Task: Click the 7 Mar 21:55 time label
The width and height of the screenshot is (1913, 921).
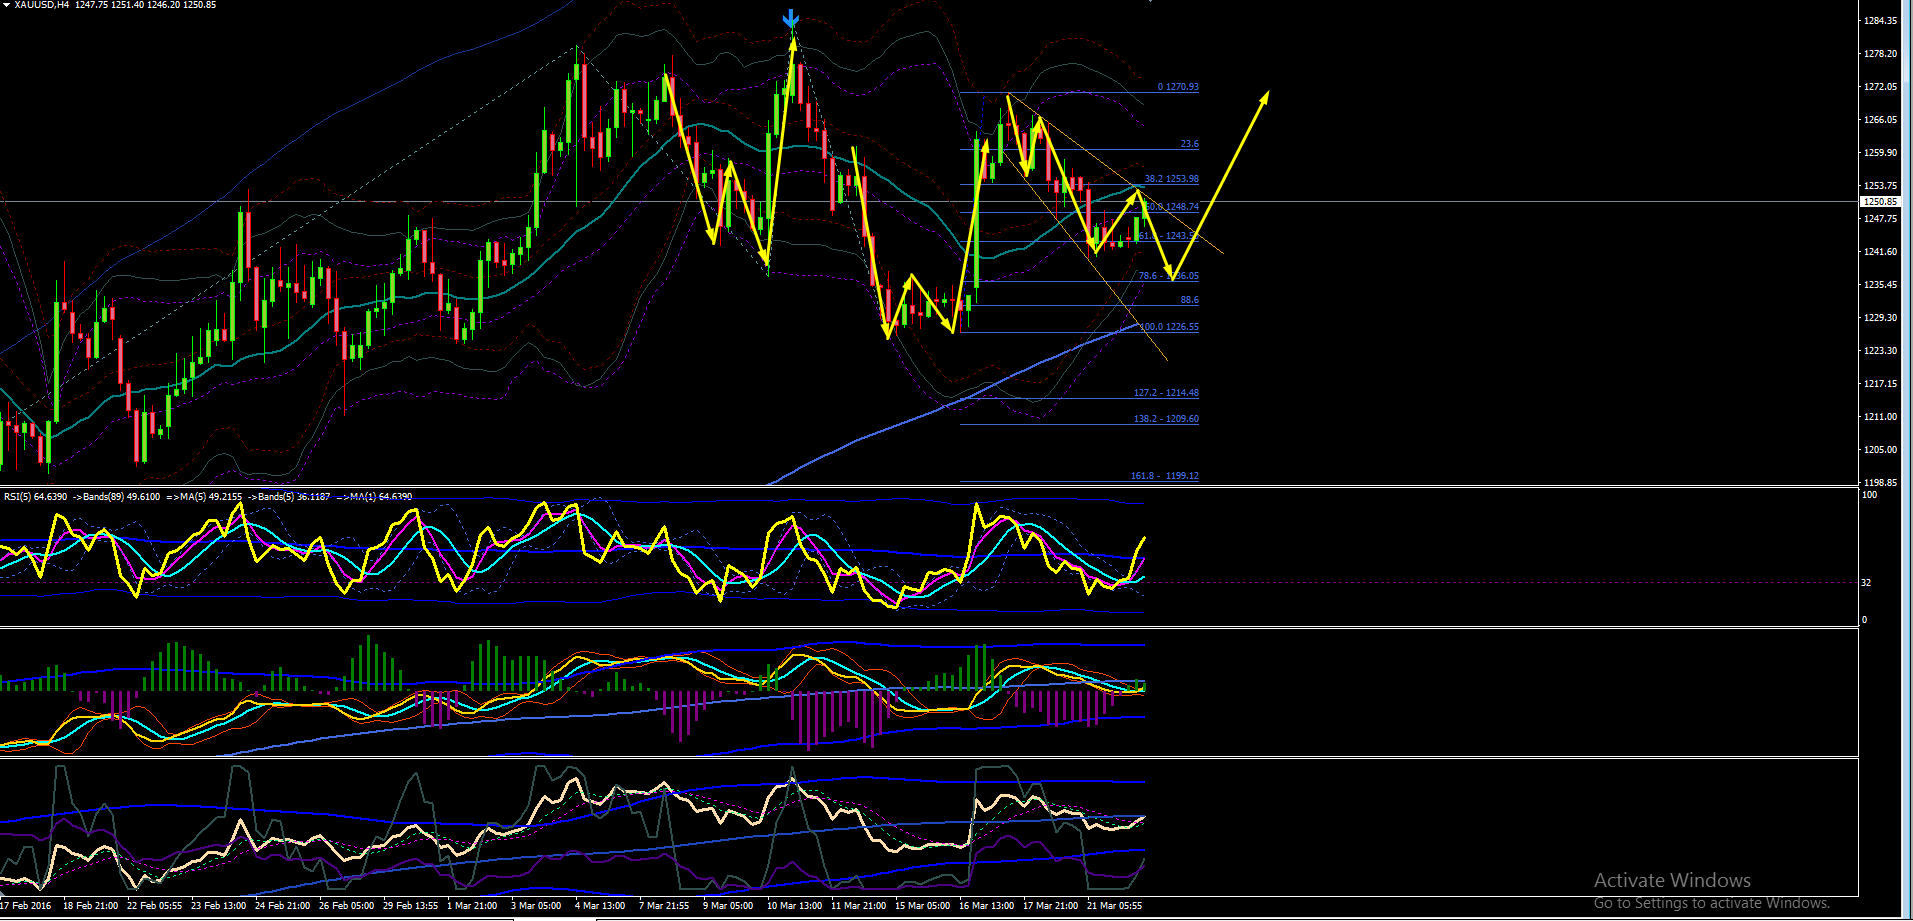Action: point(664,906)
